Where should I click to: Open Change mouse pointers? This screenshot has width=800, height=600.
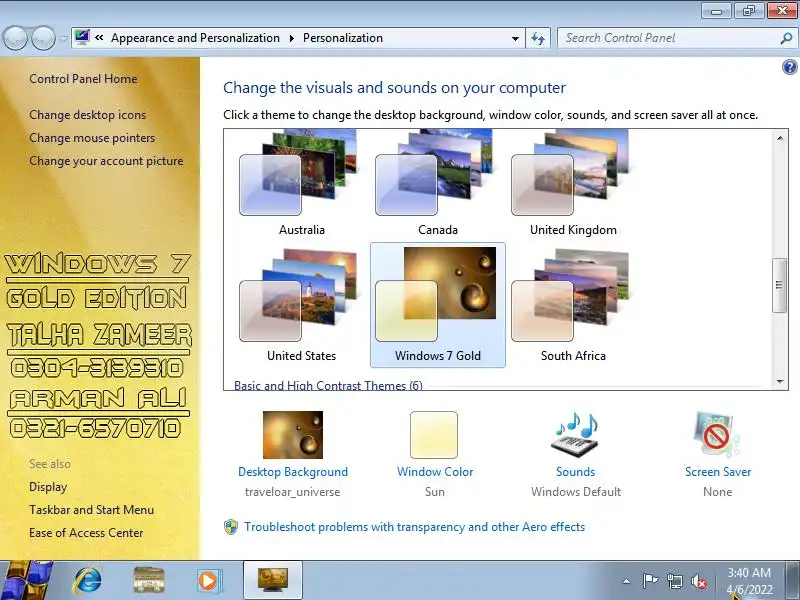(x=92, y=138)
